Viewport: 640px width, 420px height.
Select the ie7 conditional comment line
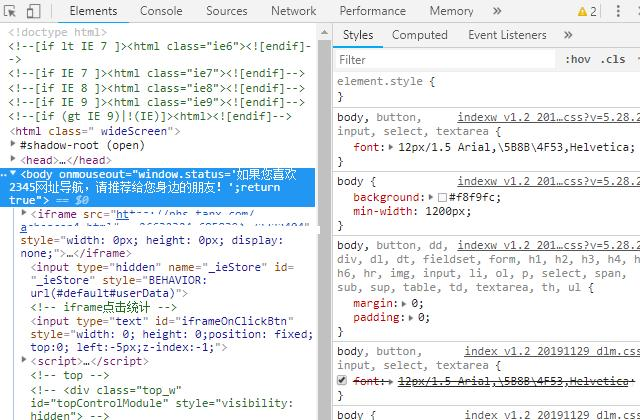[157, 73]
